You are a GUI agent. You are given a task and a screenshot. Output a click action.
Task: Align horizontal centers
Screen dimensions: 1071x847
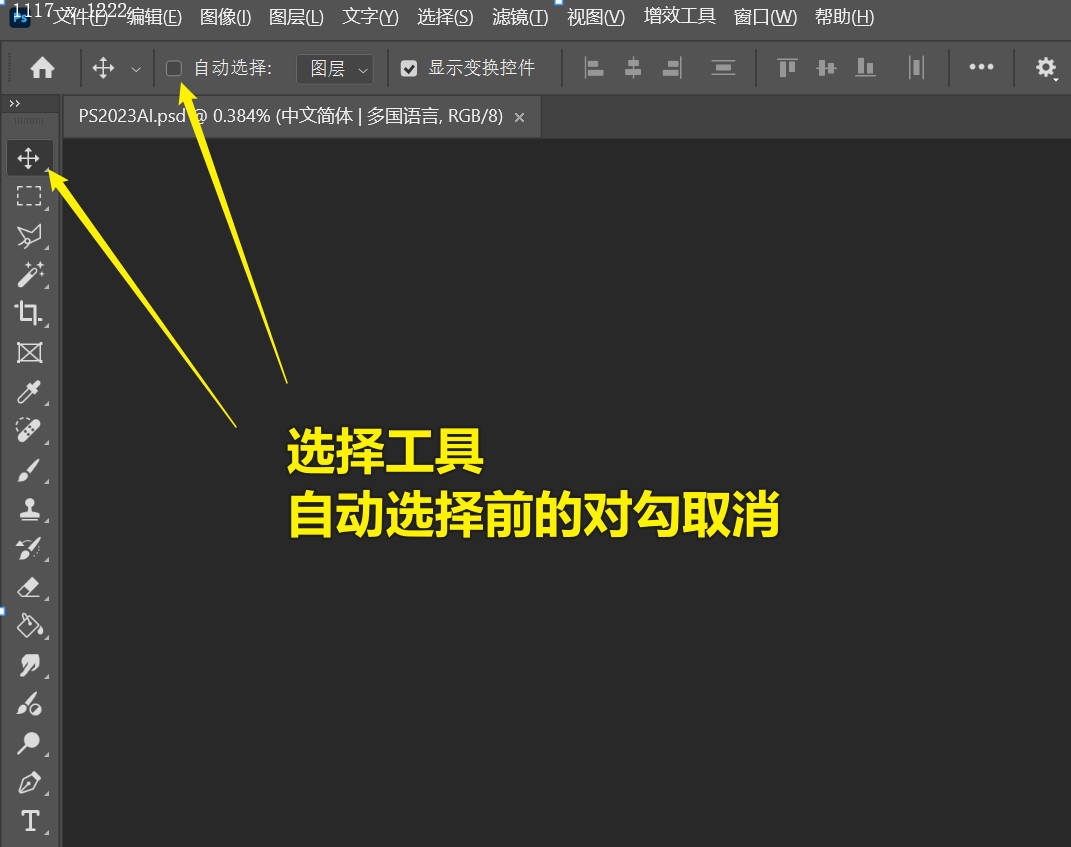(x=633, y=68)
